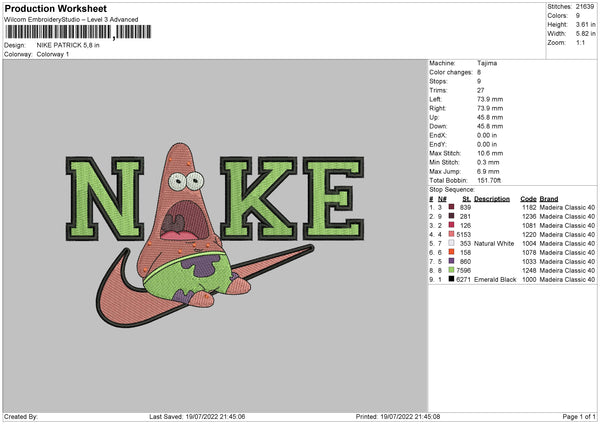Select the Emerald Black color swatch
This screenshot has height=424, width=600.
tap(452, 279)
